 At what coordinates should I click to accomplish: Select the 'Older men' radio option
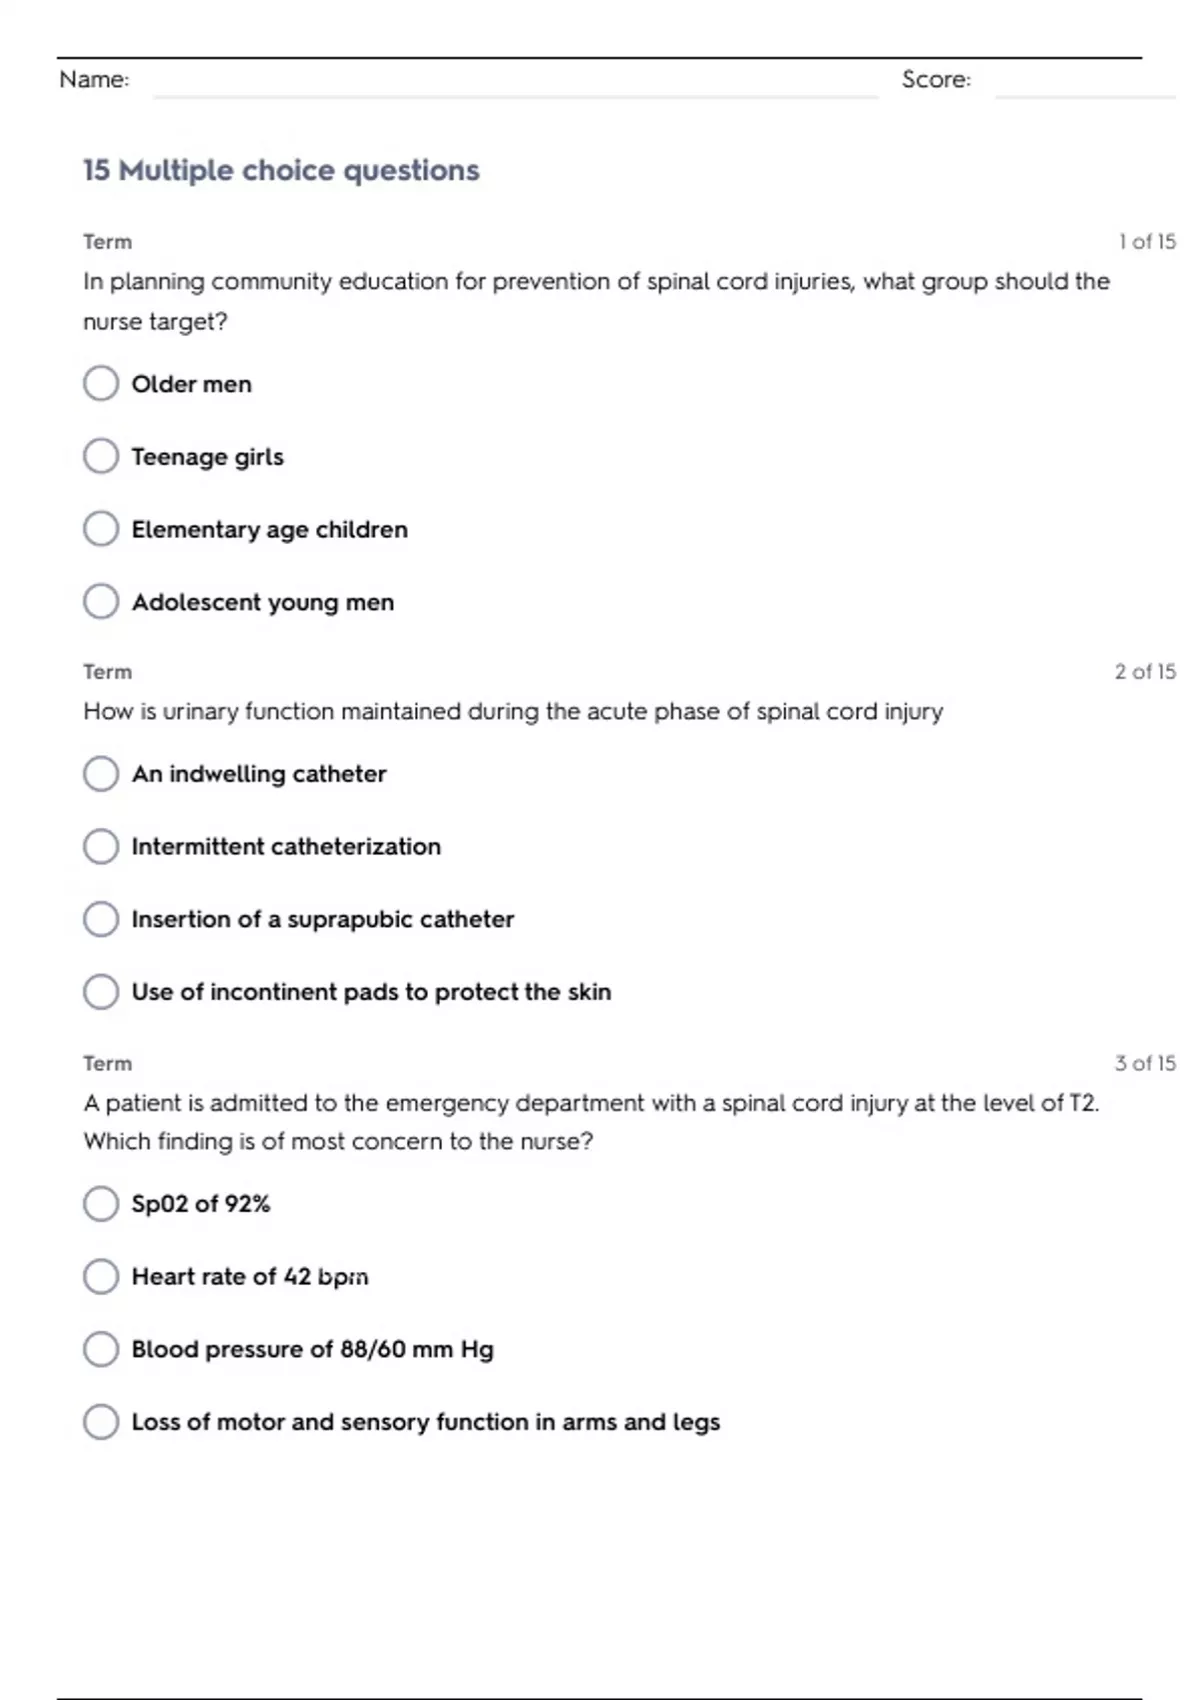coord(101,383)
